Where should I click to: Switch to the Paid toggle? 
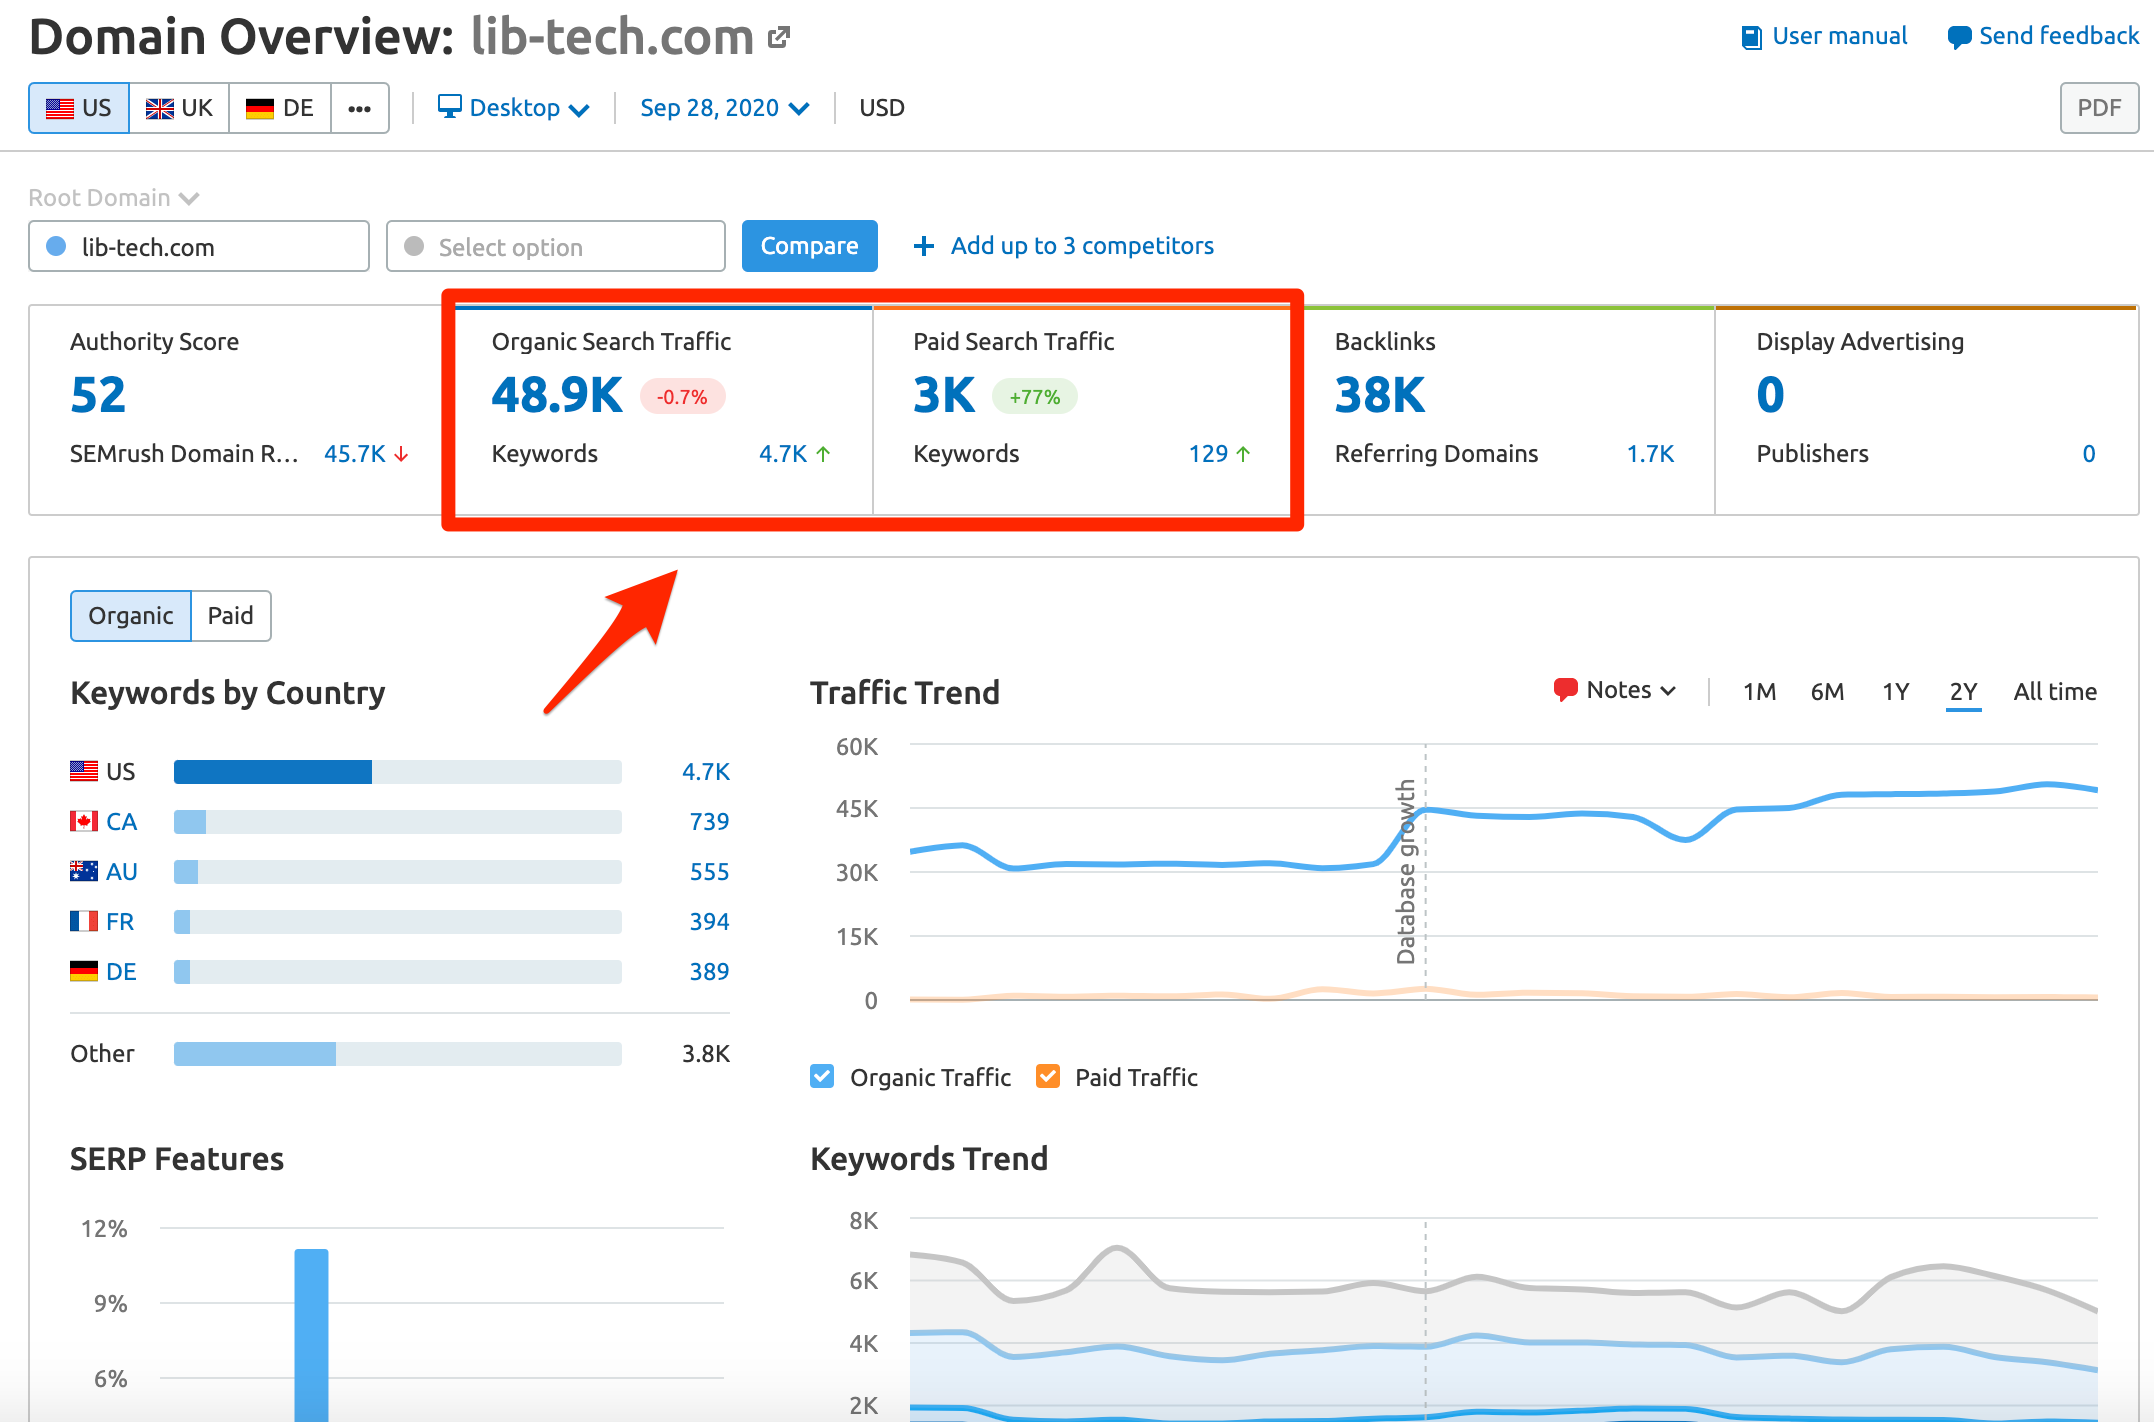(x=230, y=616)
